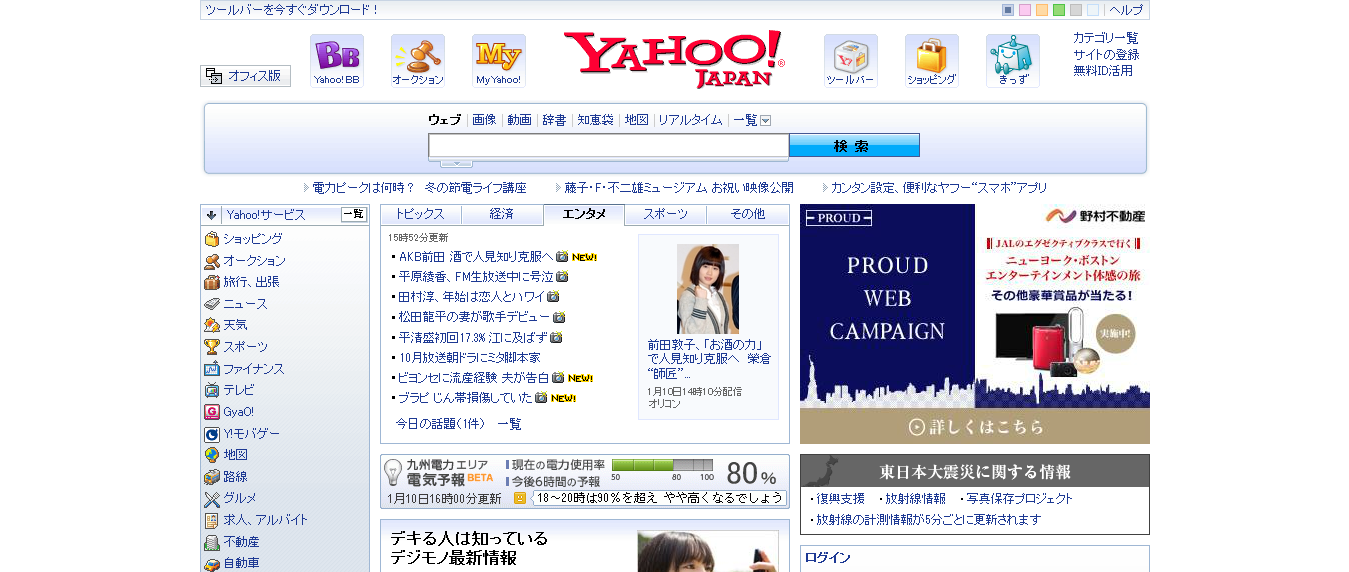
Task: Click the 一覧 button in services header
Action: coord(354,214)
